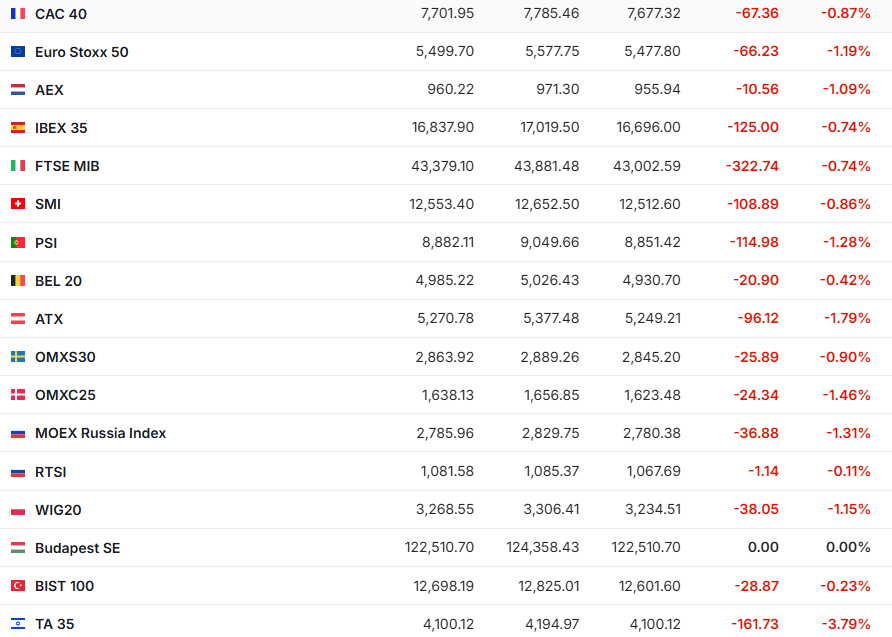
Task: Click the Belgium flag icon by BEL 20
Action: 18,281
